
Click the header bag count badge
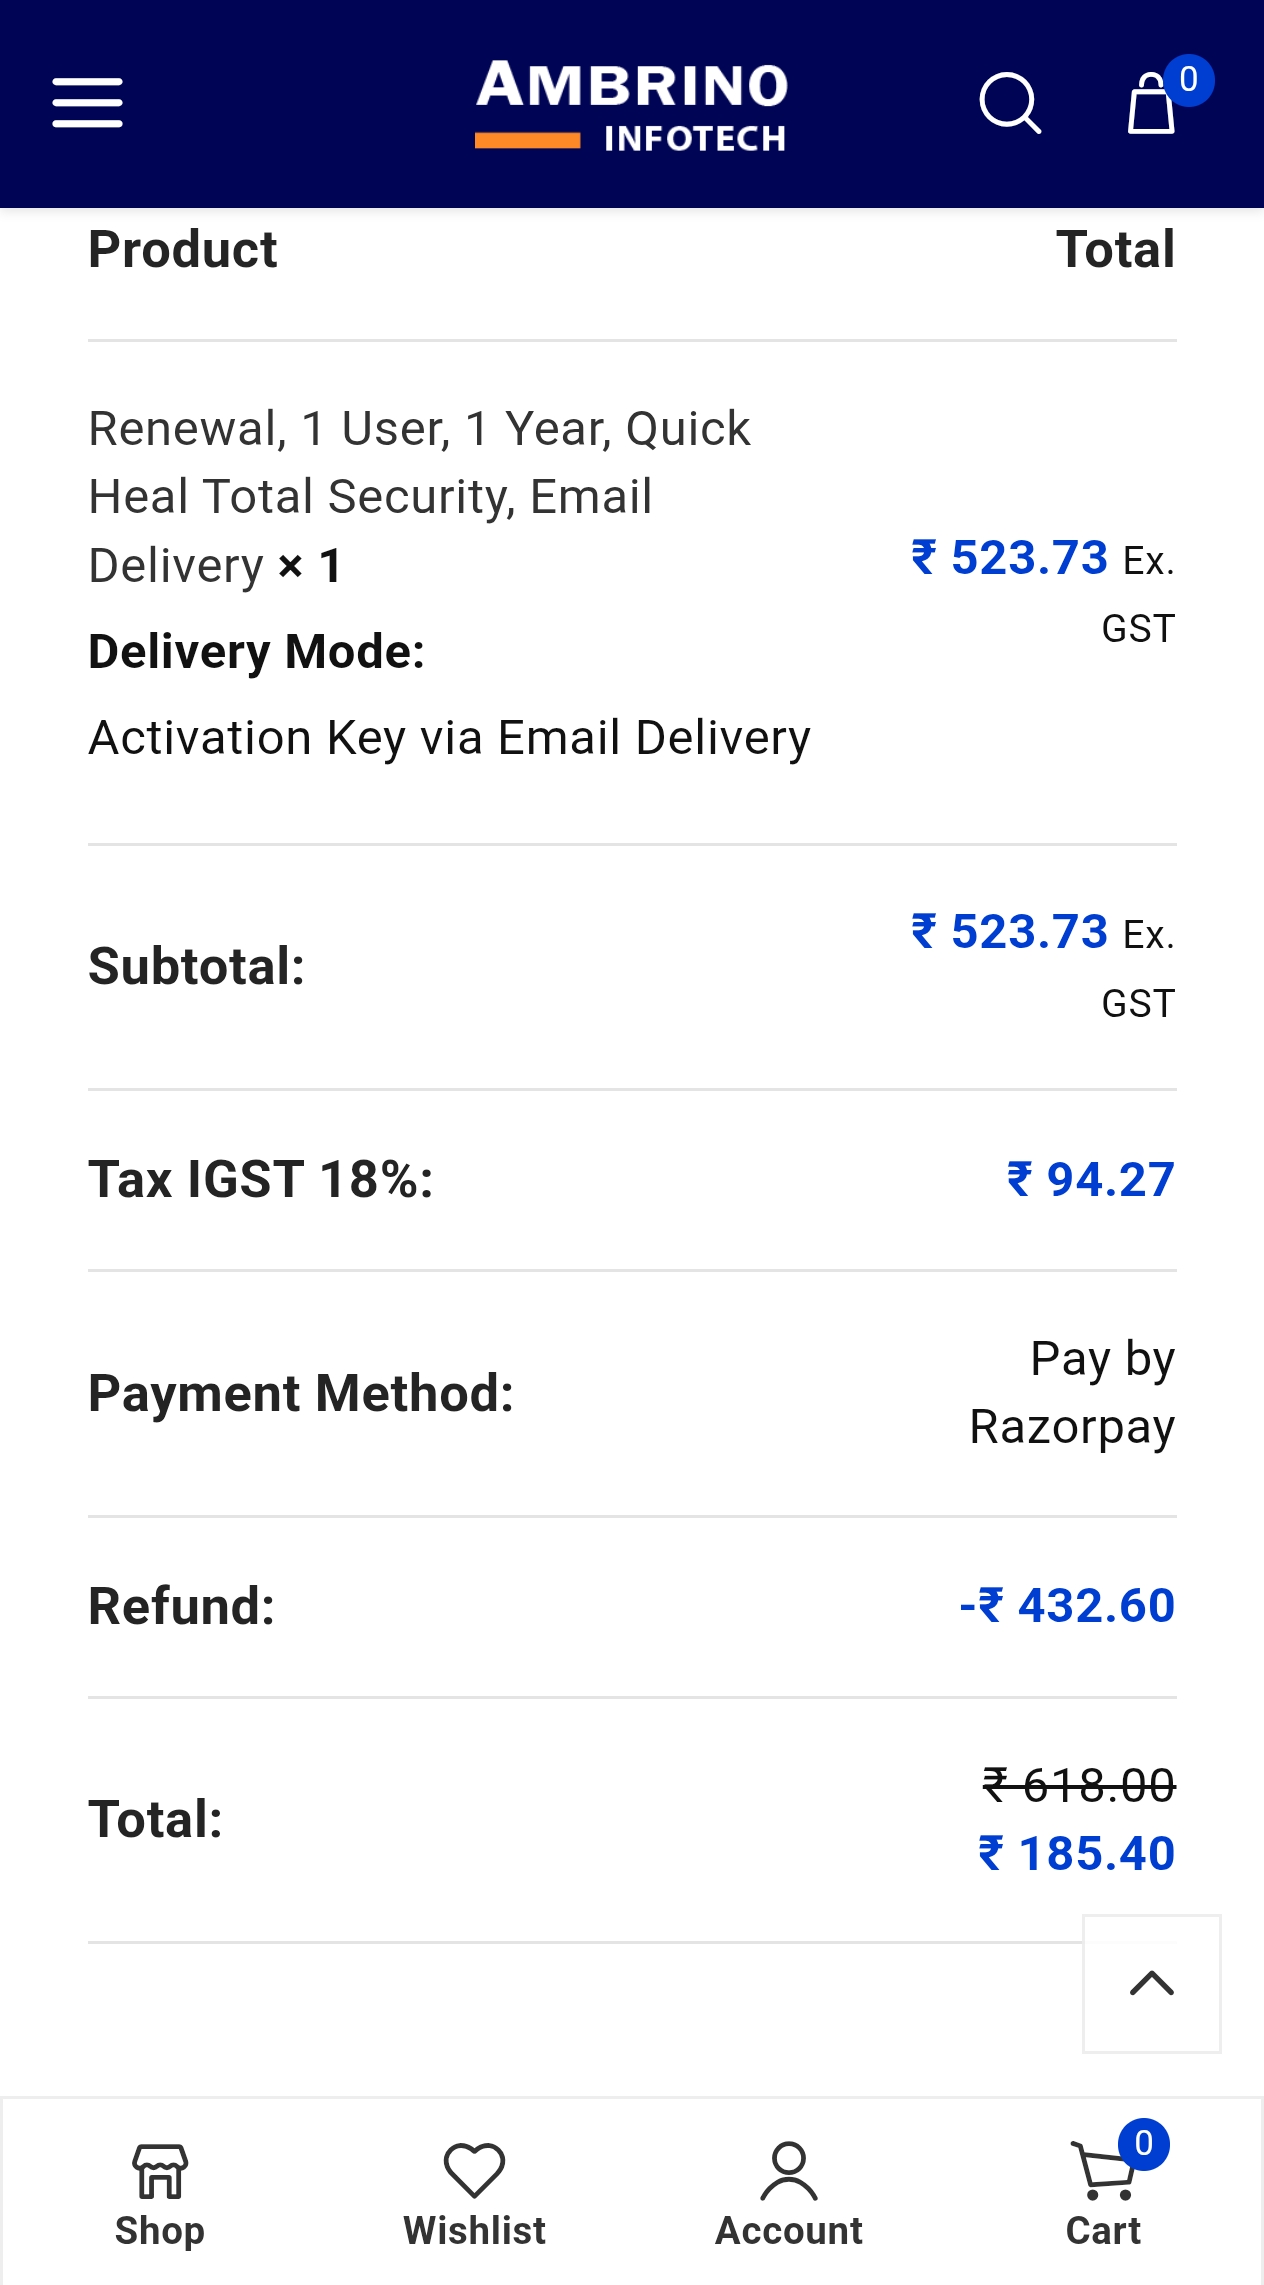(x=1188, y=80)
